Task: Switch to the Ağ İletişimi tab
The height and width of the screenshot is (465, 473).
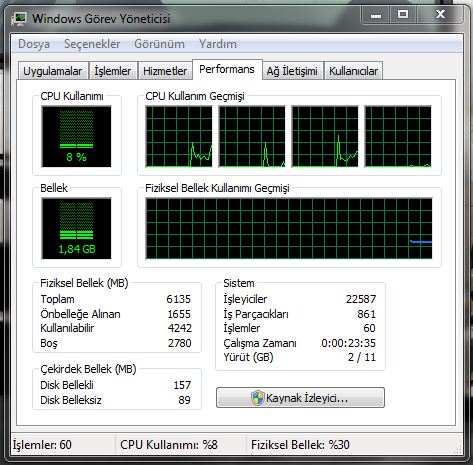Action: 292,71
